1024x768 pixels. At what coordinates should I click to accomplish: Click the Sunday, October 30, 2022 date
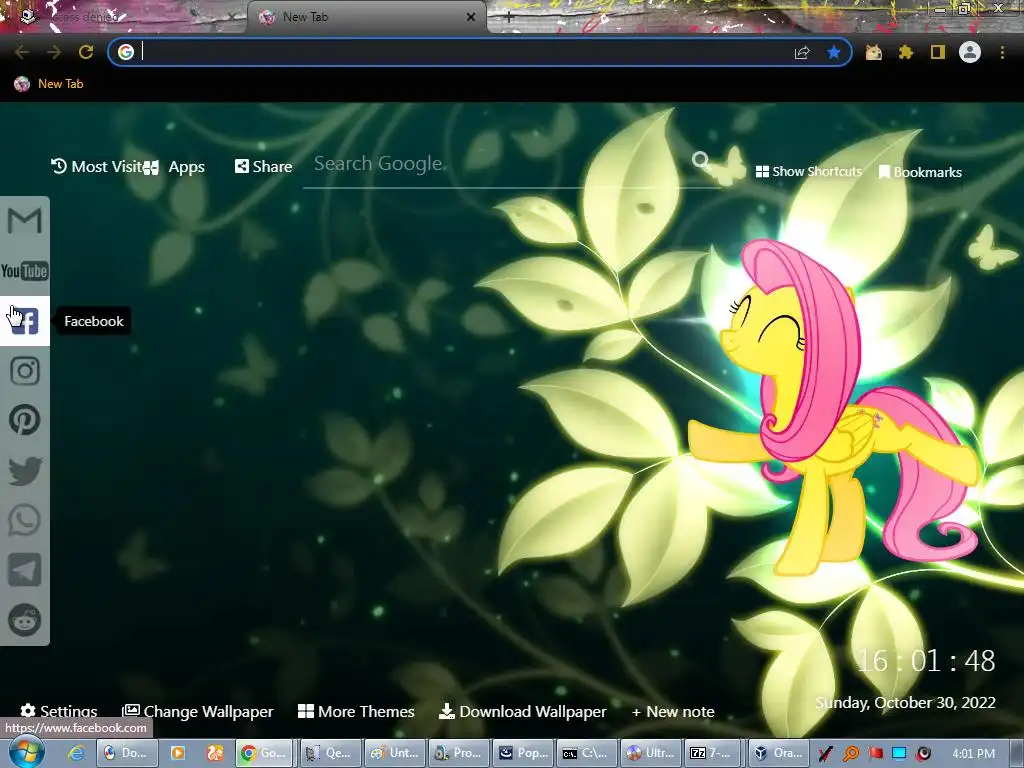[905, 703]
